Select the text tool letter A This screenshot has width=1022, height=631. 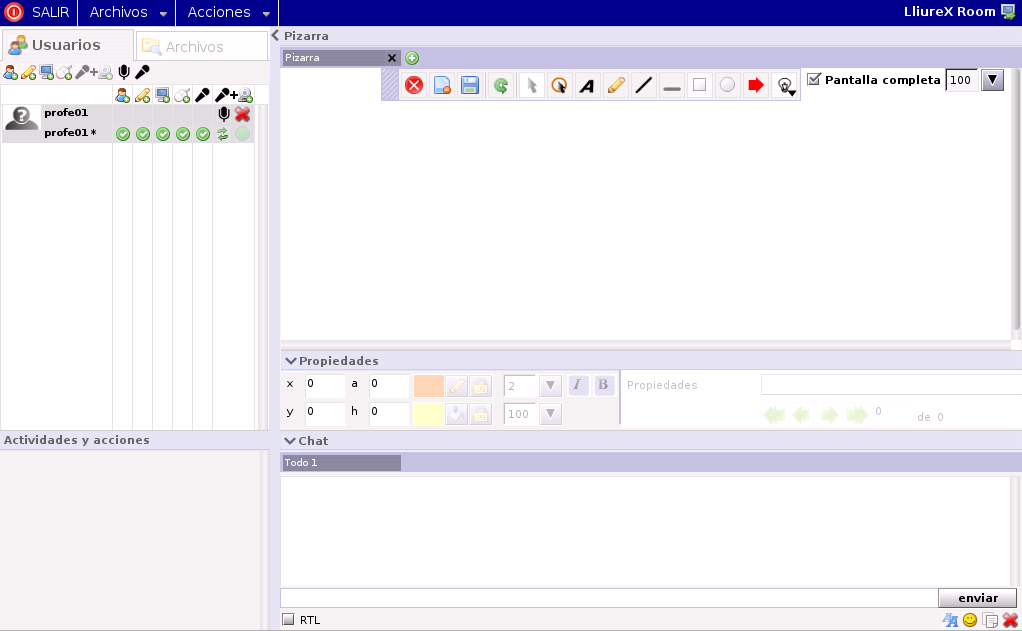(587, 86)
